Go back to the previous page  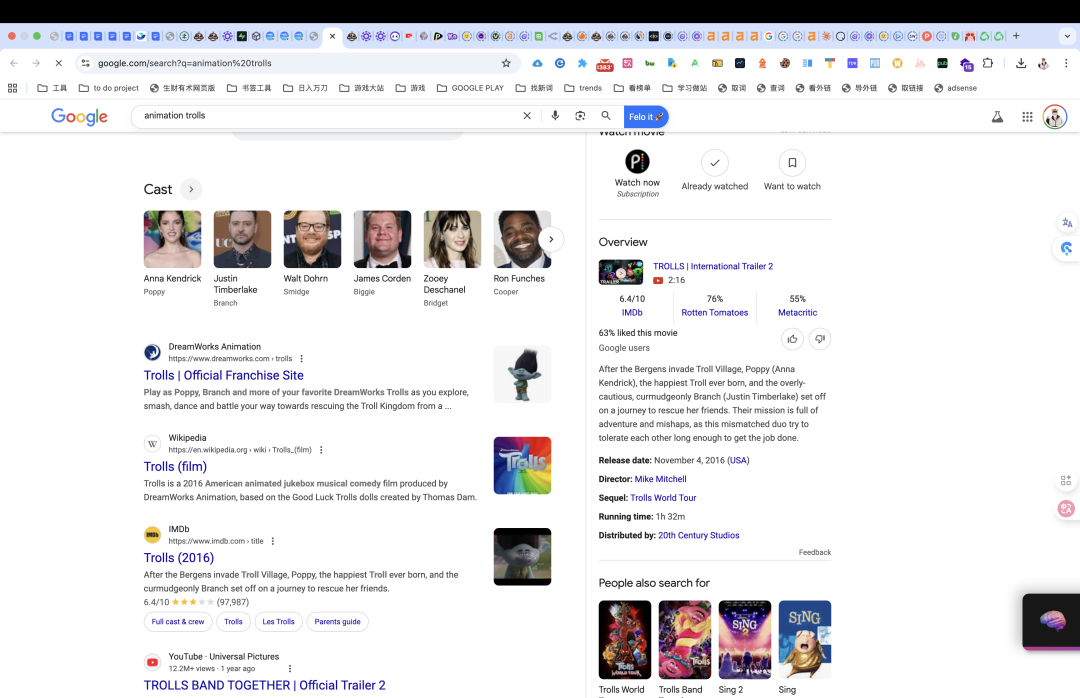coord(14,63)
